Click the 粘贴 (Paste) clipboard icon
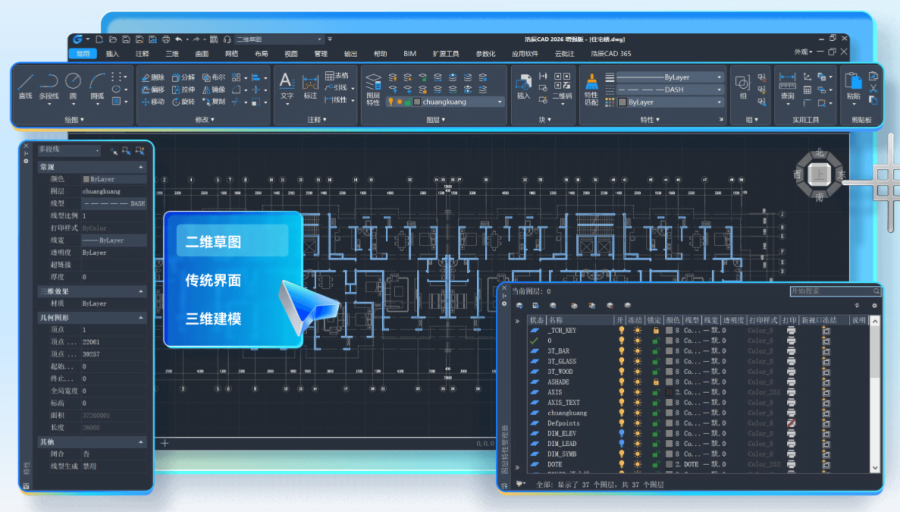 click(x=852, y=83)
